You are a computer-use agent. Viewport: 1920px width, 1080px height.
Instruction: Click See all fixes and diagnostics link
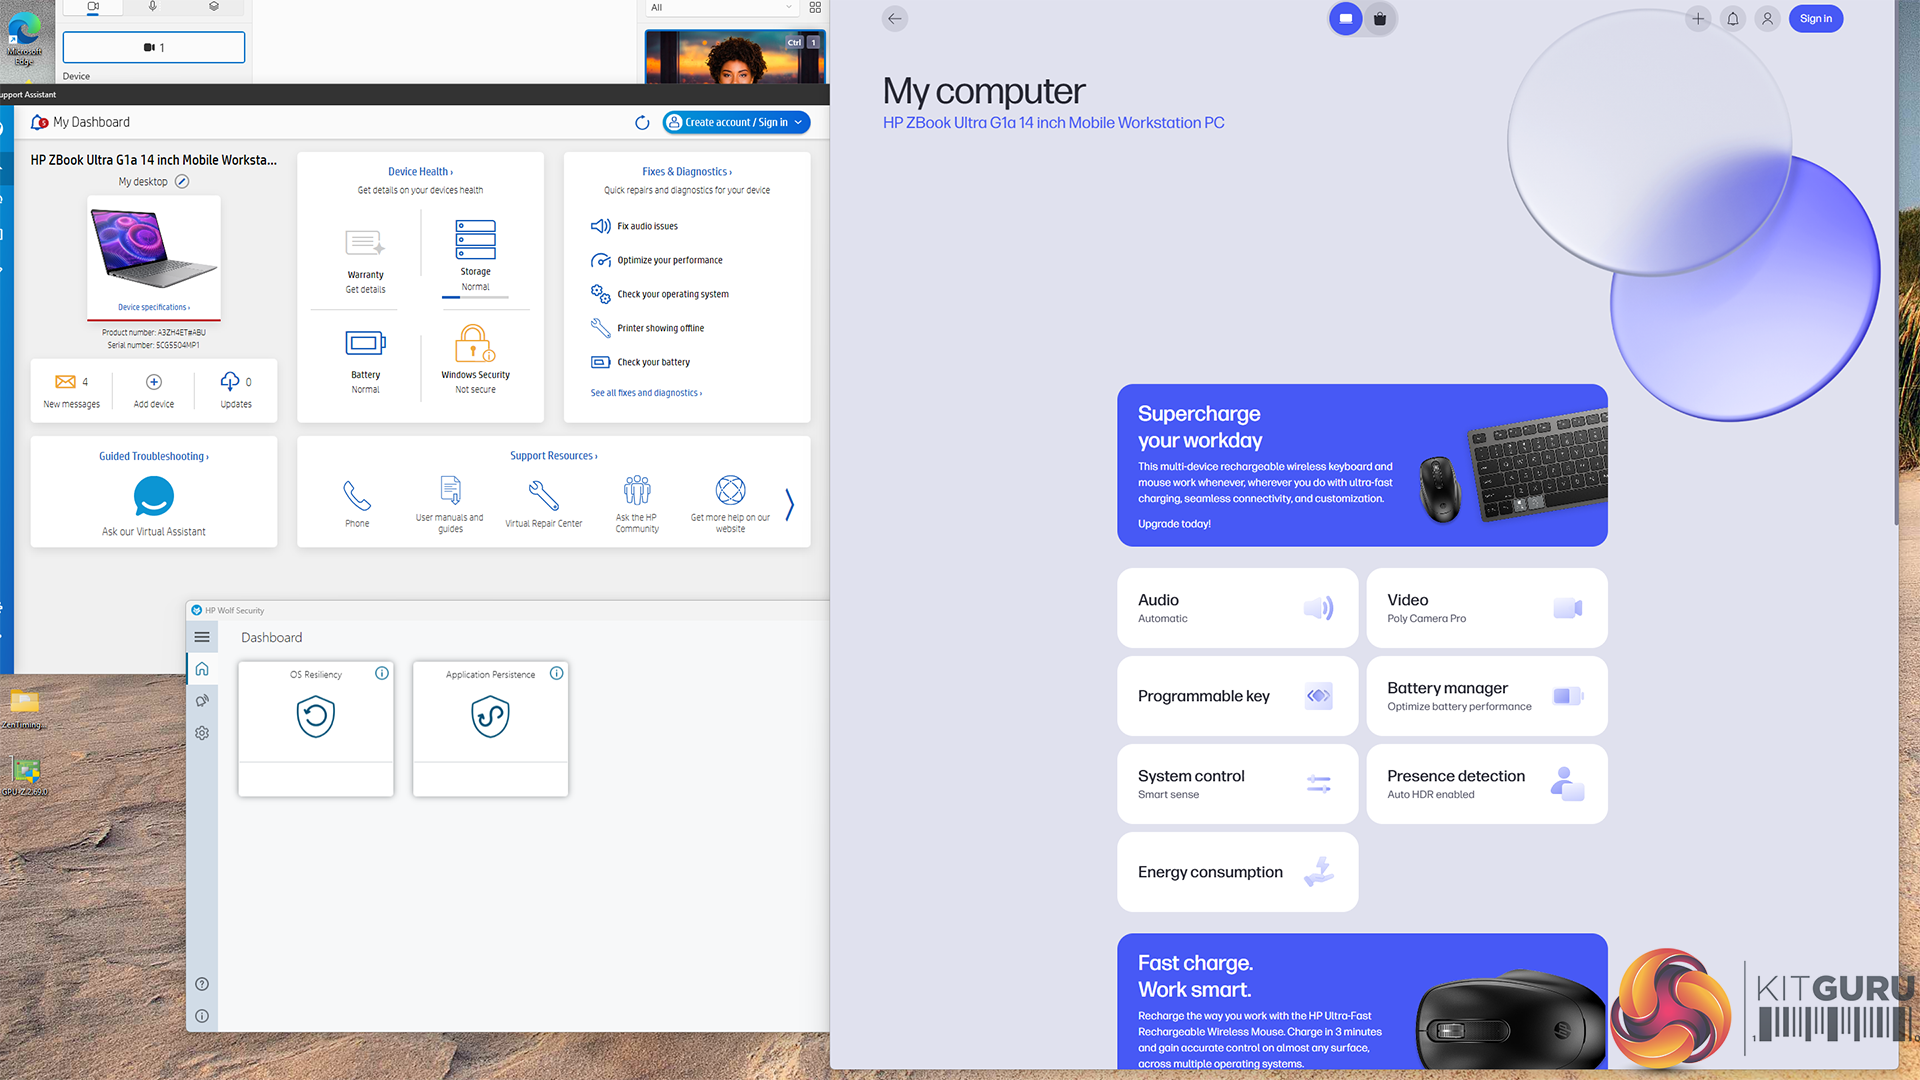(646, 393)
